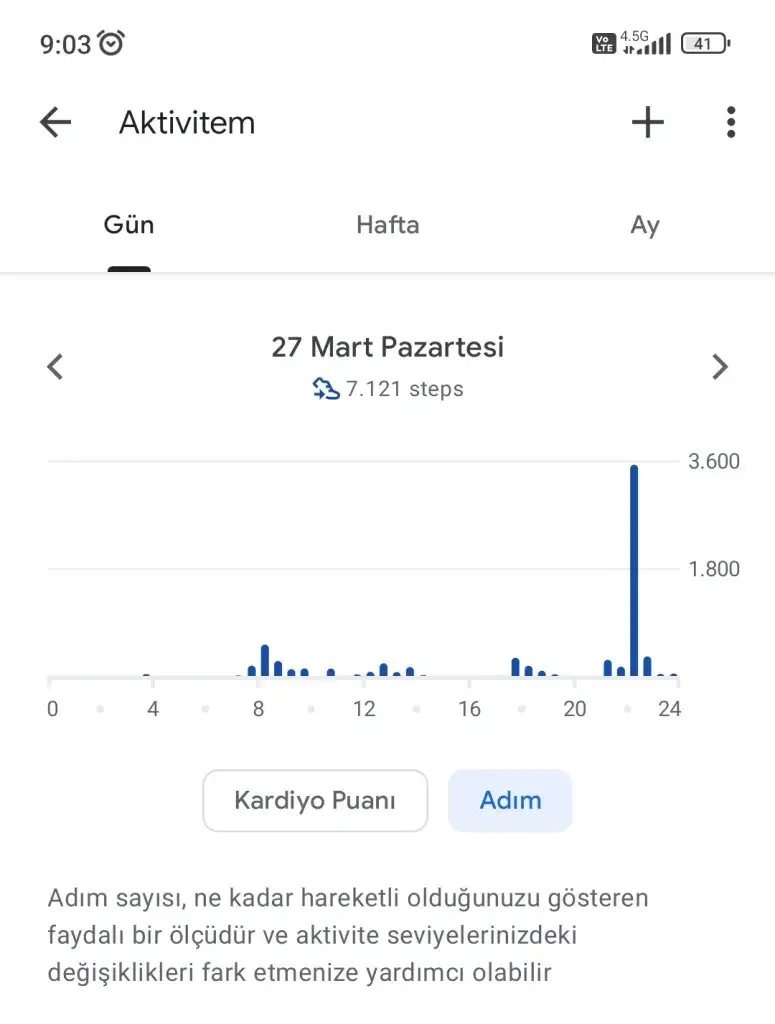
Task: Tap the VoLTE status icon
Action: [x=603, y=43]
